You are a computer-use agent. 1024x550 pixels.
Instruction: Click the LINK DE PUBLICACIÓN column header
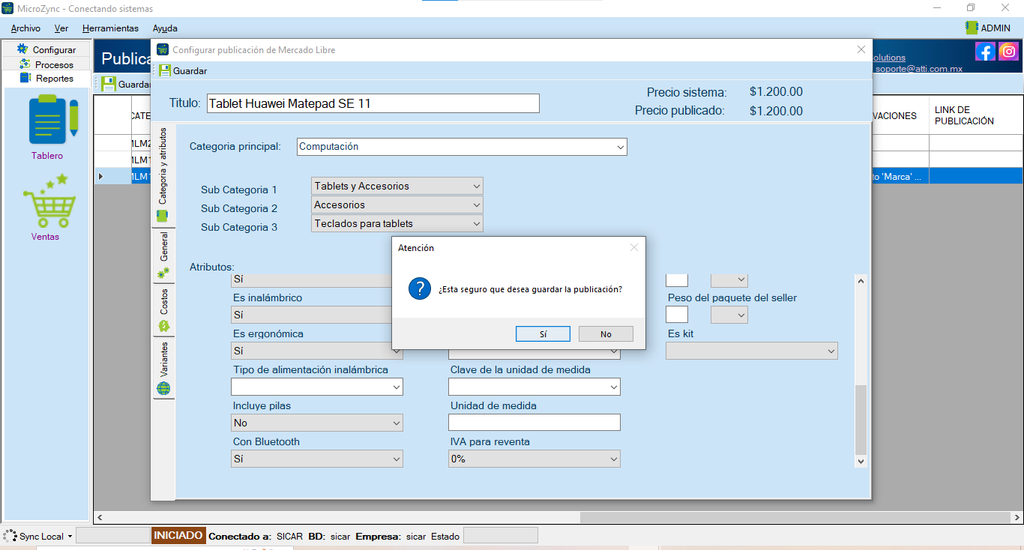coord(976,116)
